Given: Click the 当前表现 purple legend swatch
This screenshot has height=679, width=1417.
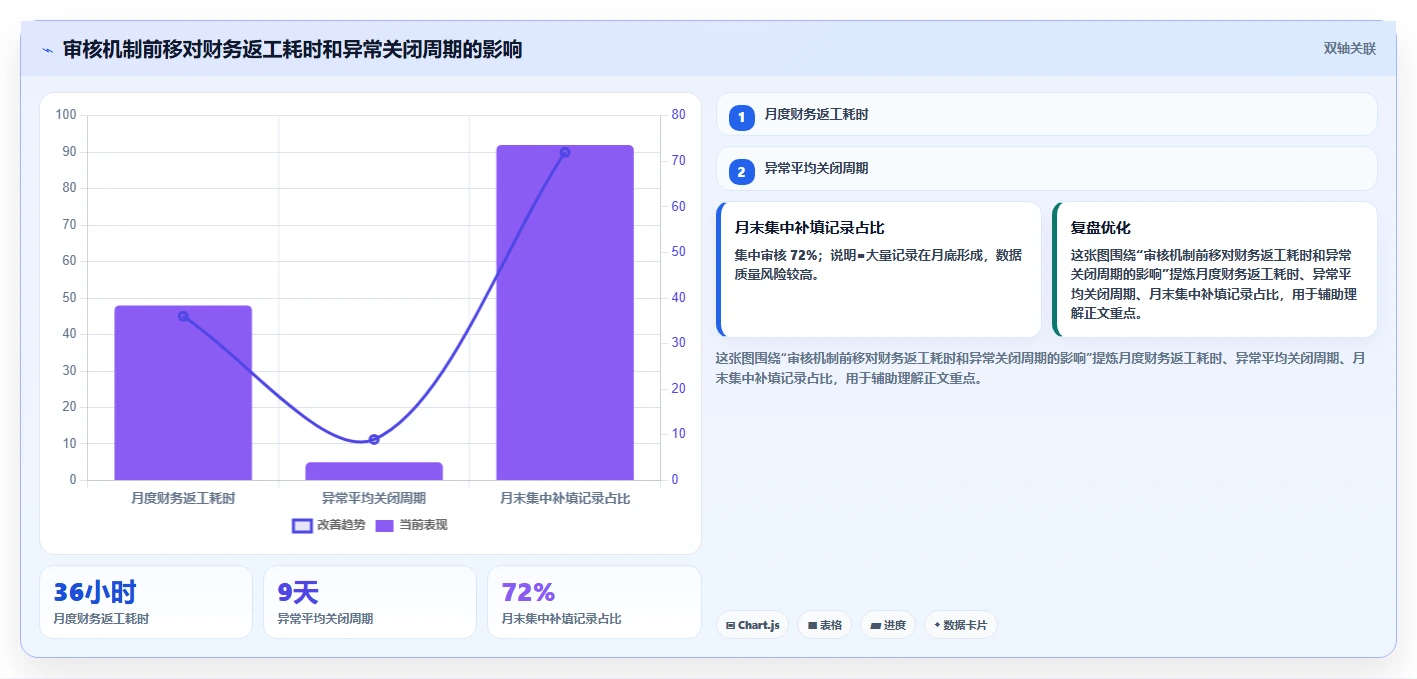Looking at the screenshot, I should pyautogui.click(x=385, y=525).
